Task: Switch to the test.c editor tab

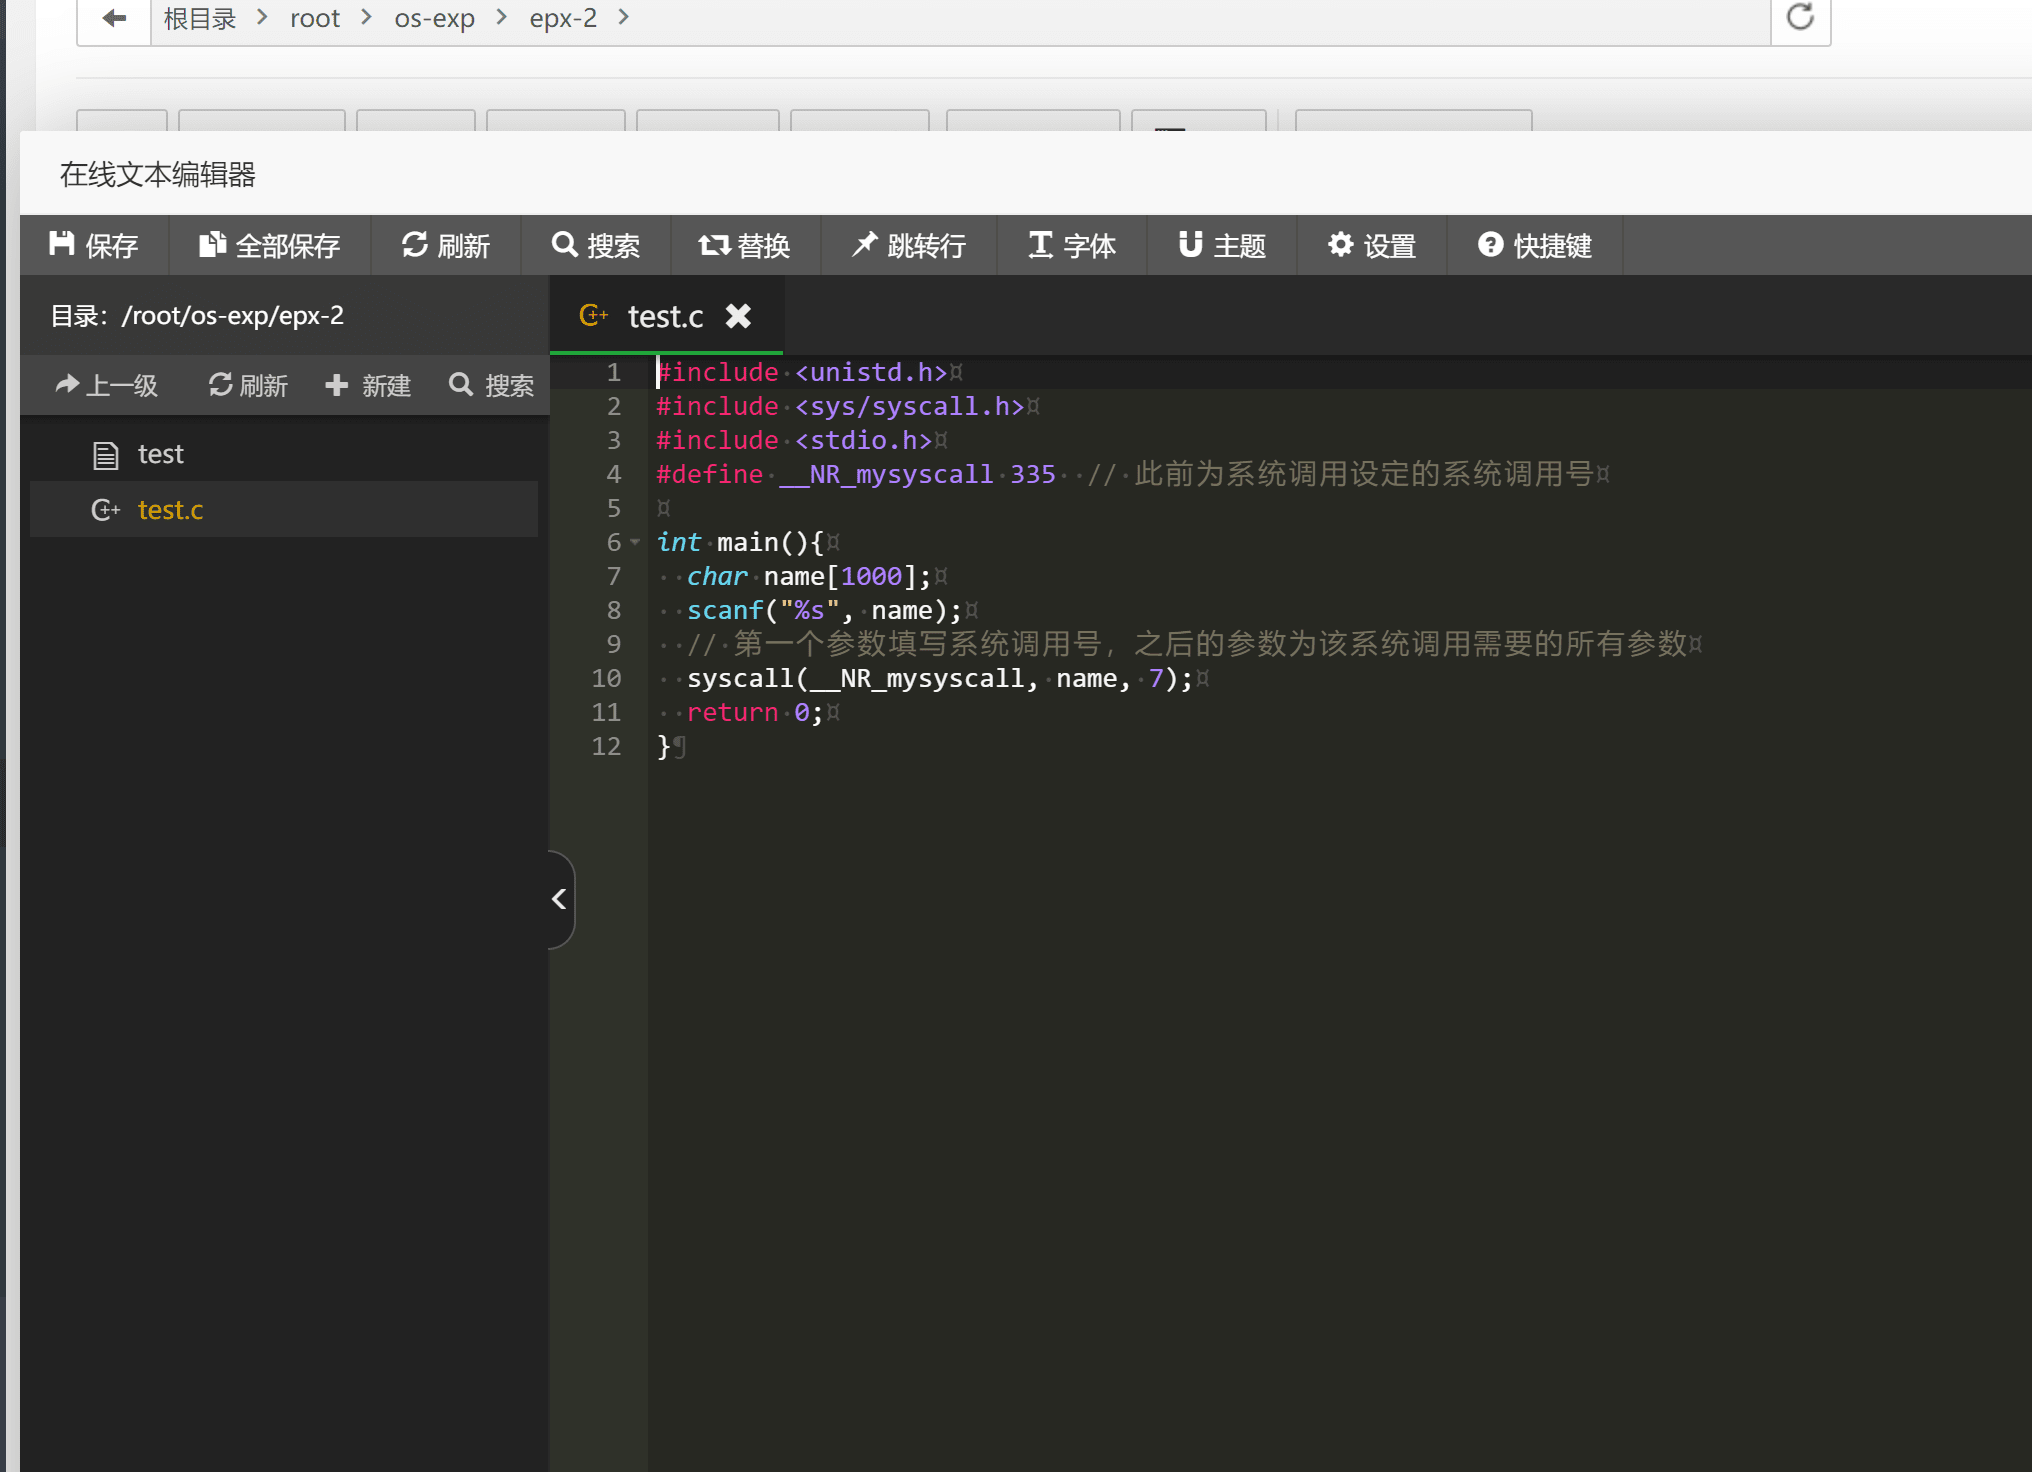Action: pos(664,317)
